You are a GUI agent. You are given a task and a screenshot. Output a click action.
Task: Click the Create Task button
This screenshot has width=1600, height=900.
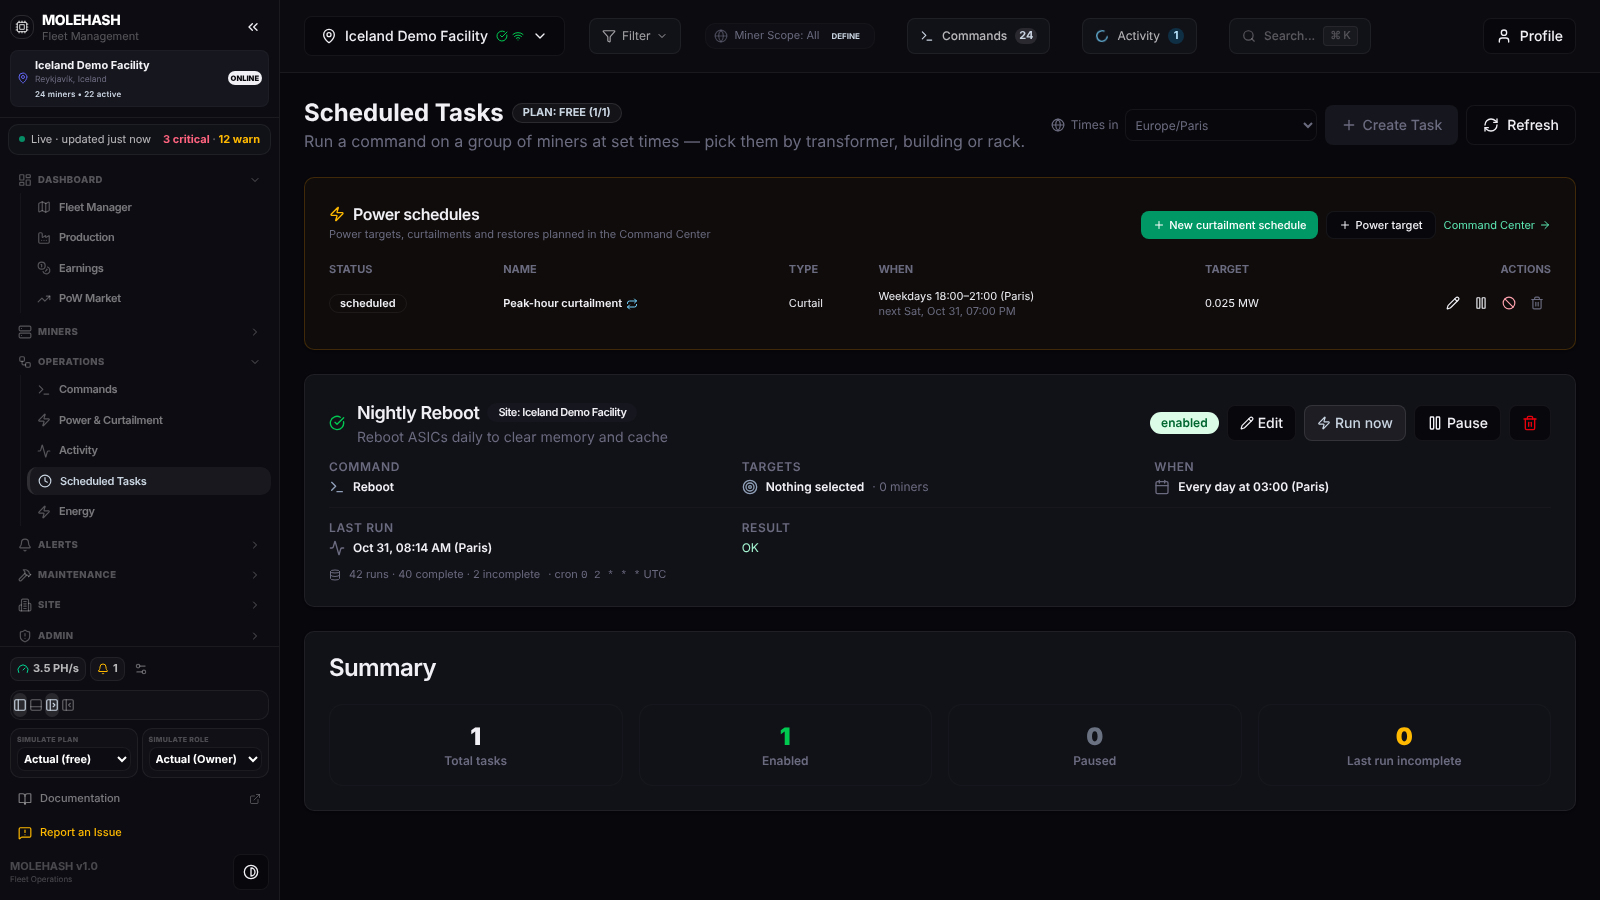(1391, 125)
